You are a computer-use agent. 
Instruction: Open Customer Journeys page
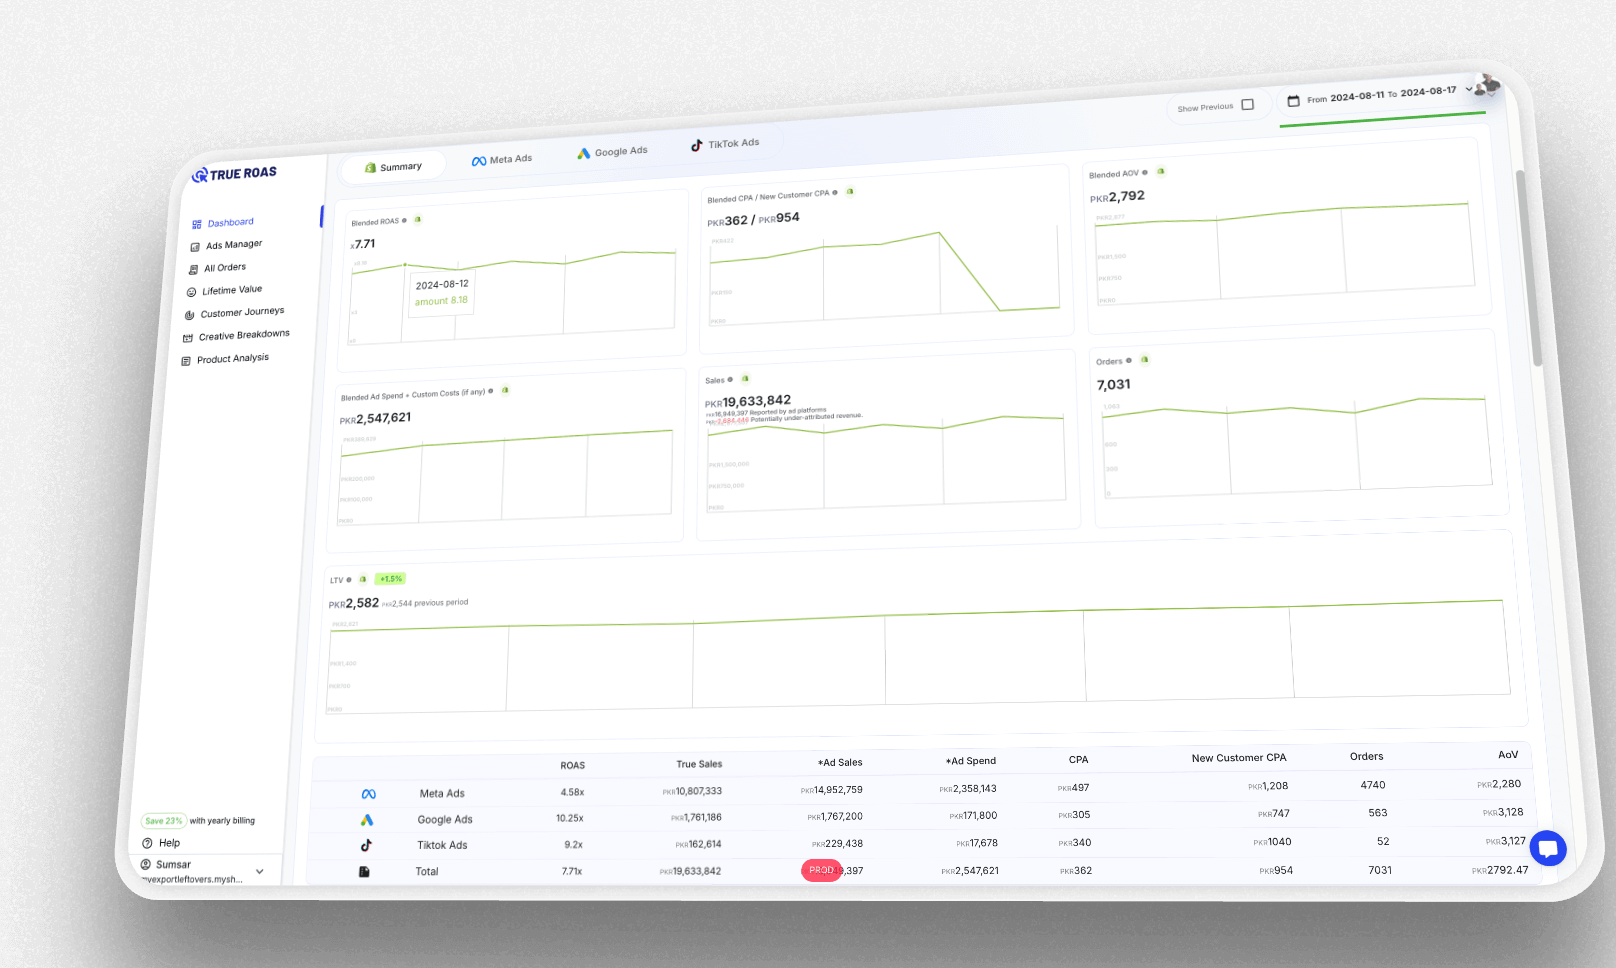click(x=234, y=313)
